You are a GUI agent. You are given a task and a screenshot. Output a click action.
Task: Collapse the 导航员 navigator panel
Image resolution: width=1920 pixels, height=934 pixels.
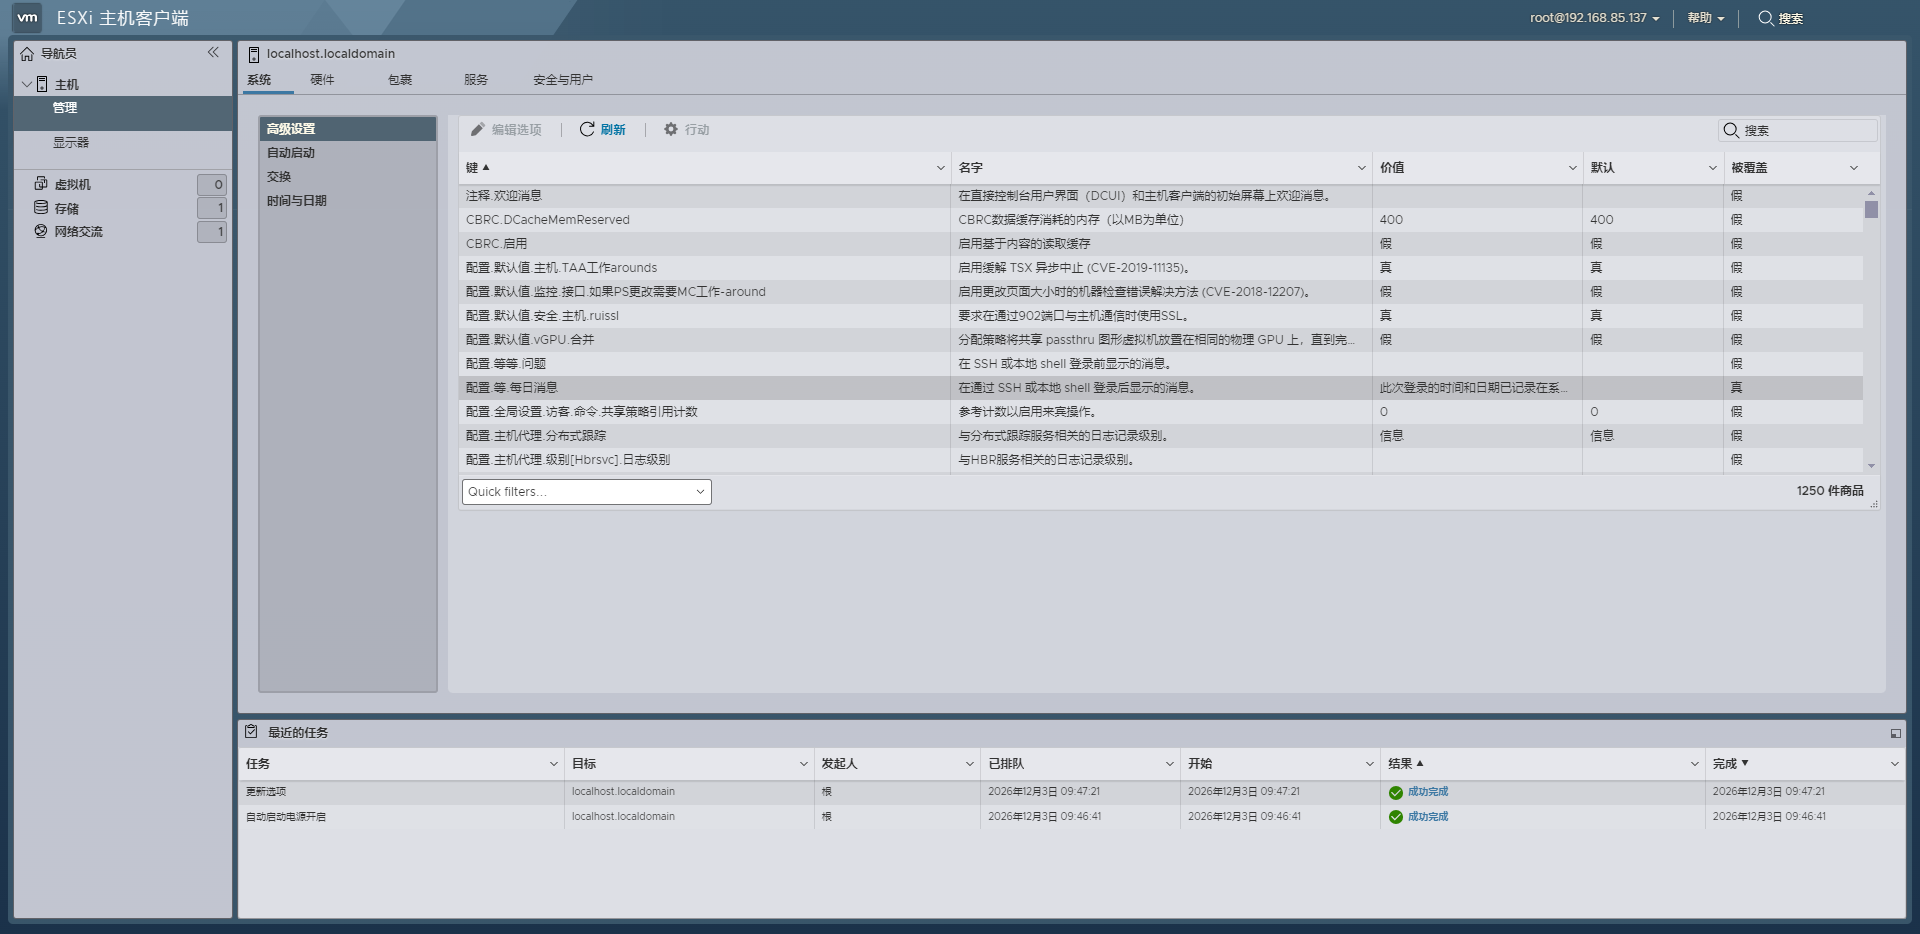pyautogui.click(x=213, y=53)
